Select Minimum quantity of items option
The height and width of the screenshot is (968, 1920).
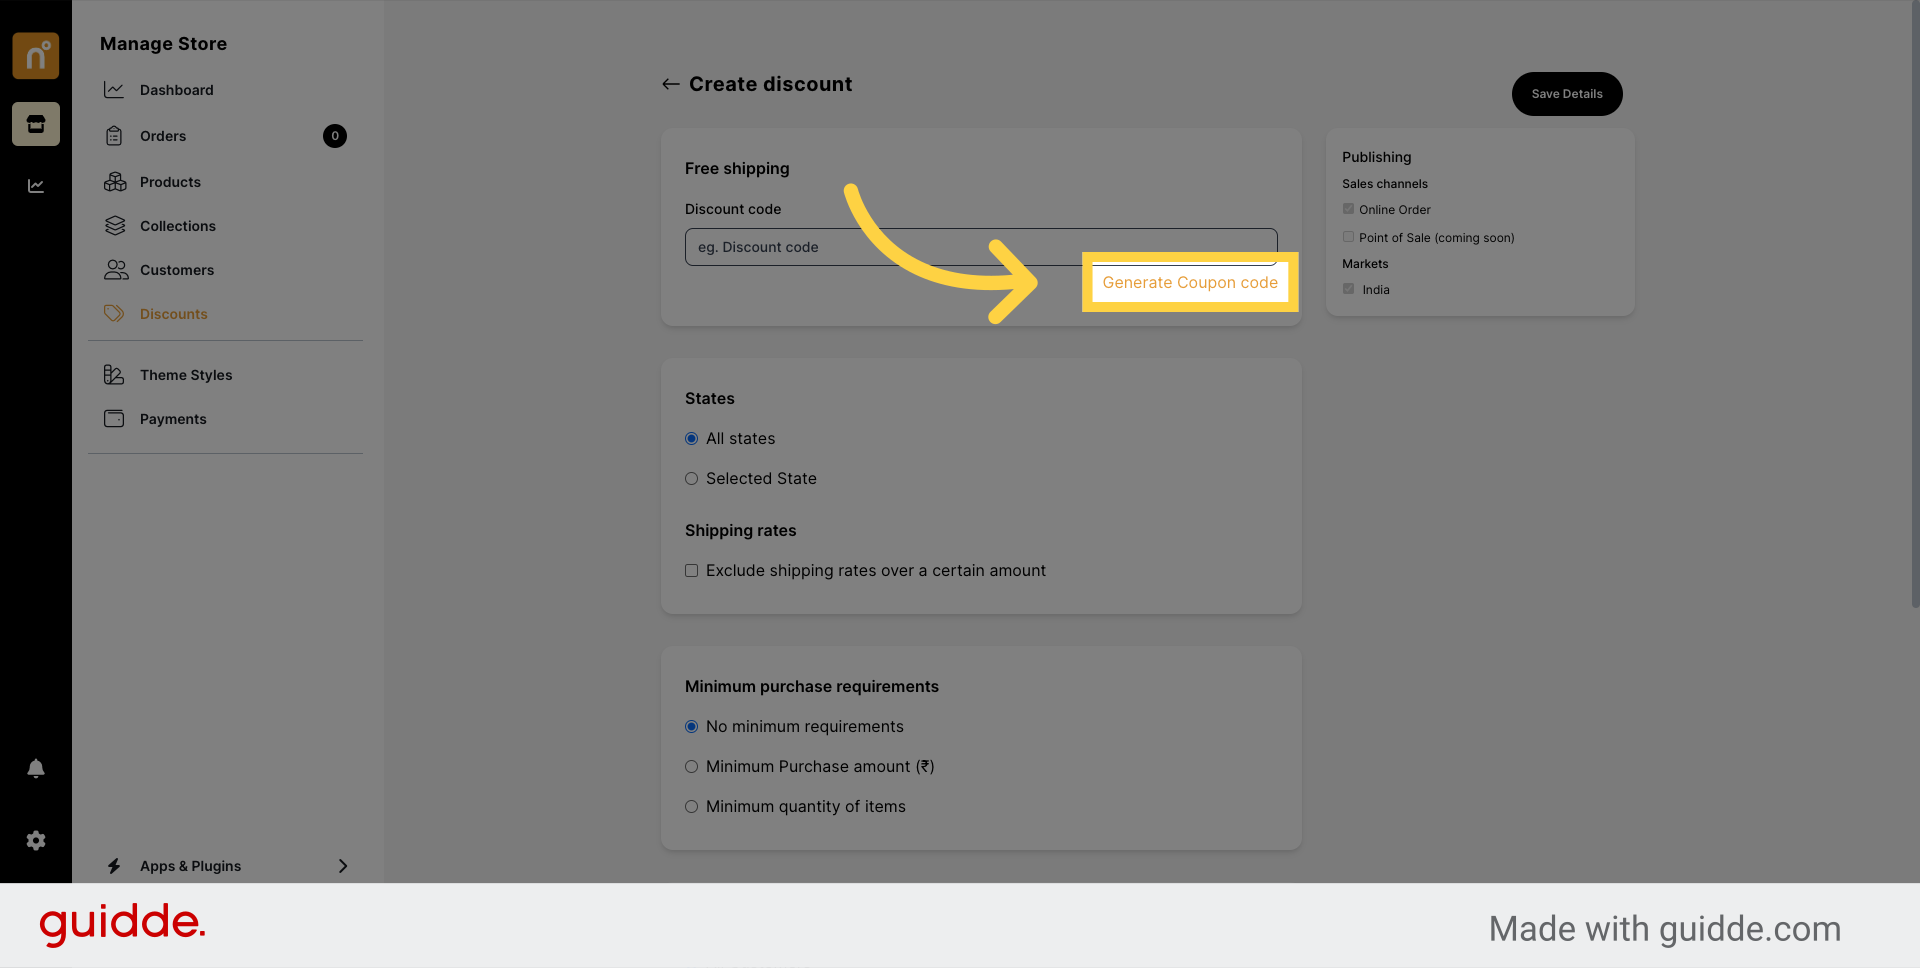point(691,807)
